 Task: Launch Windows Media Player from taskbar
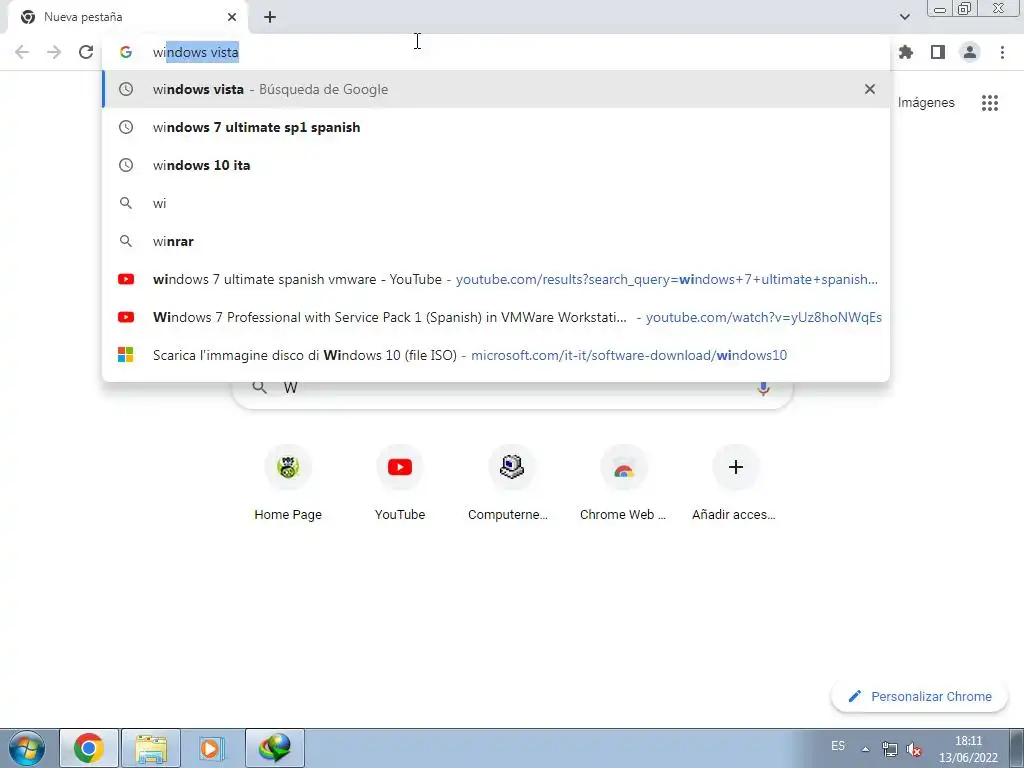[x=212, y=748]
